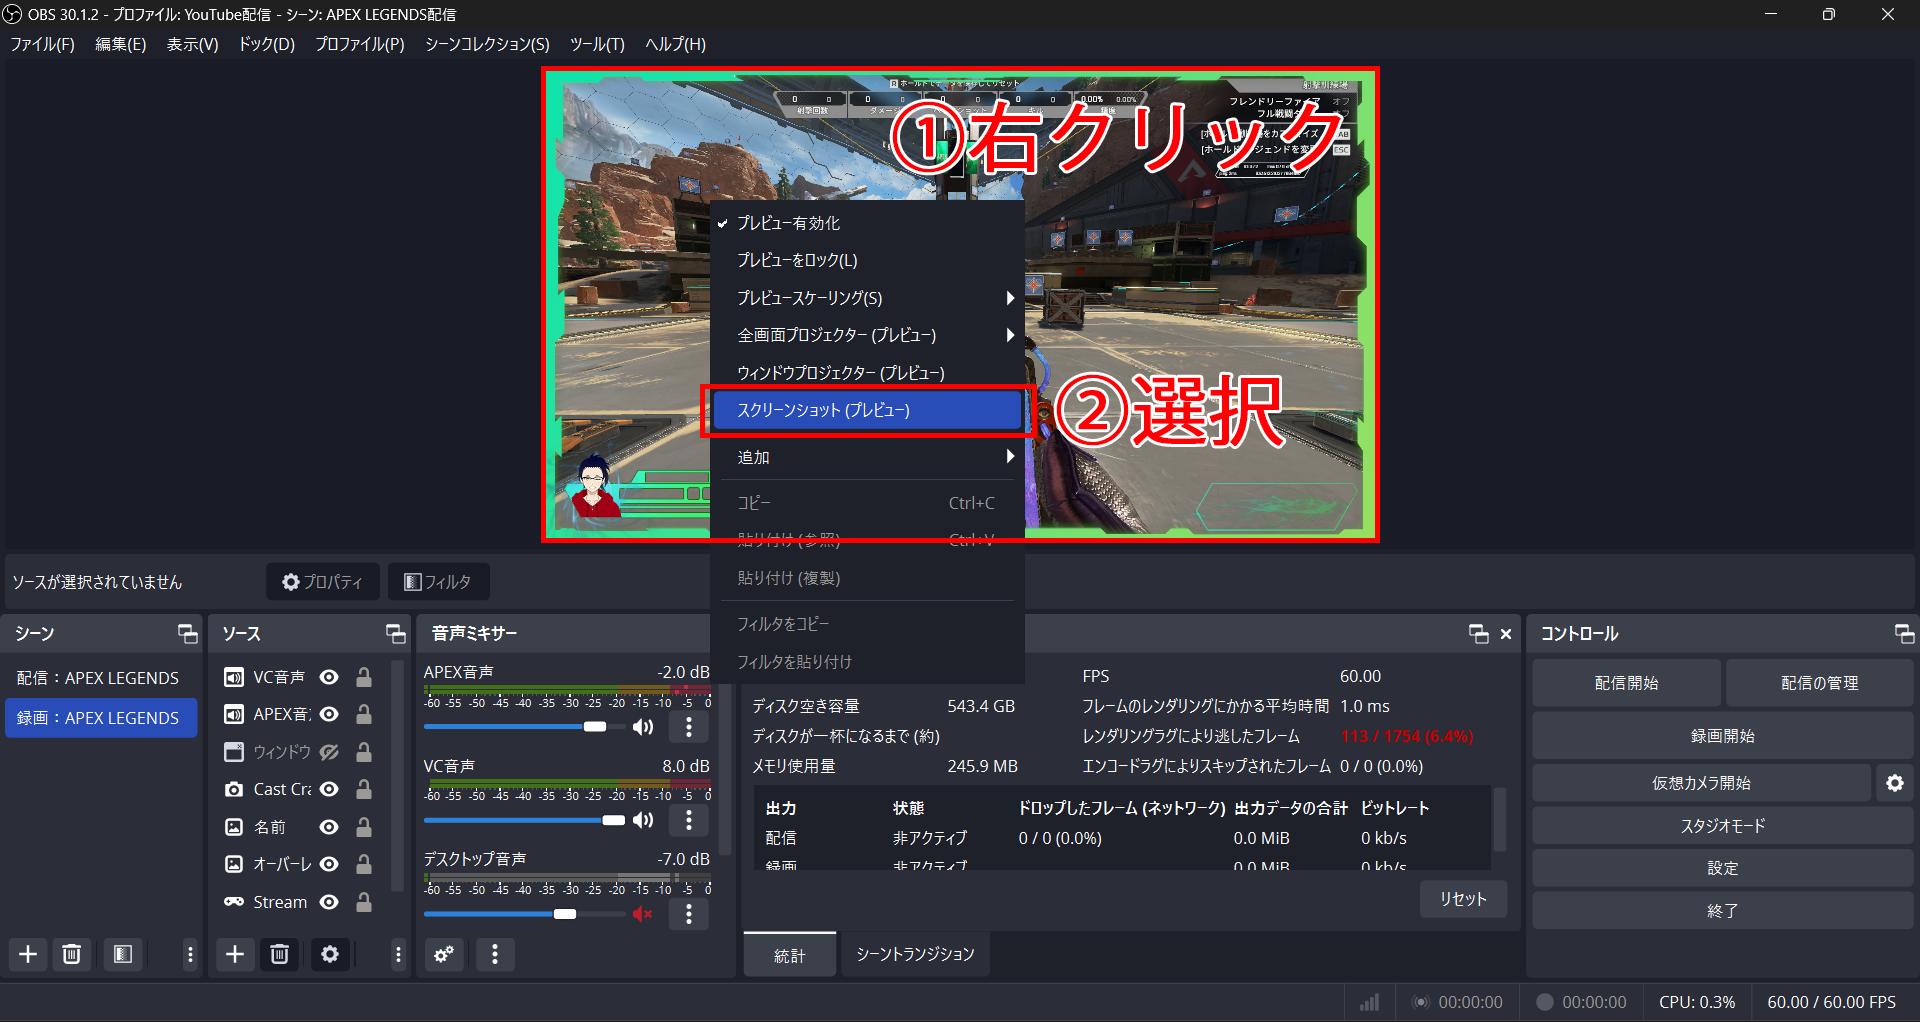
Task: Open Scenes toolbar more options menu
Action: point(190,954)
